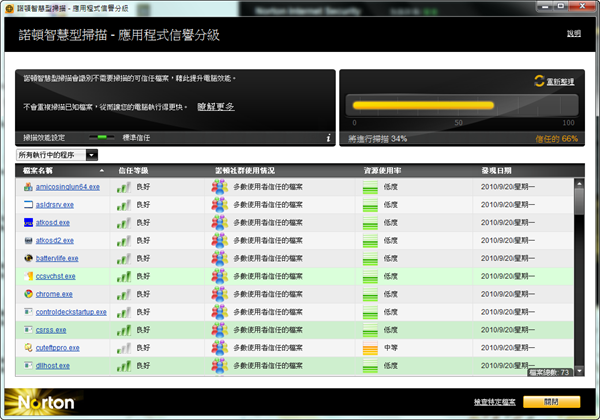Click the atkosd2.exe file icon

coord(28,240)
